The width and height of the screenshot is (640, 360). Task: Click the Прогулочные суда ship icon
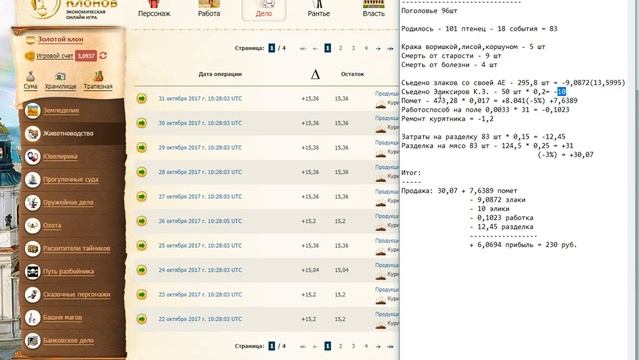tap(32, 180)
